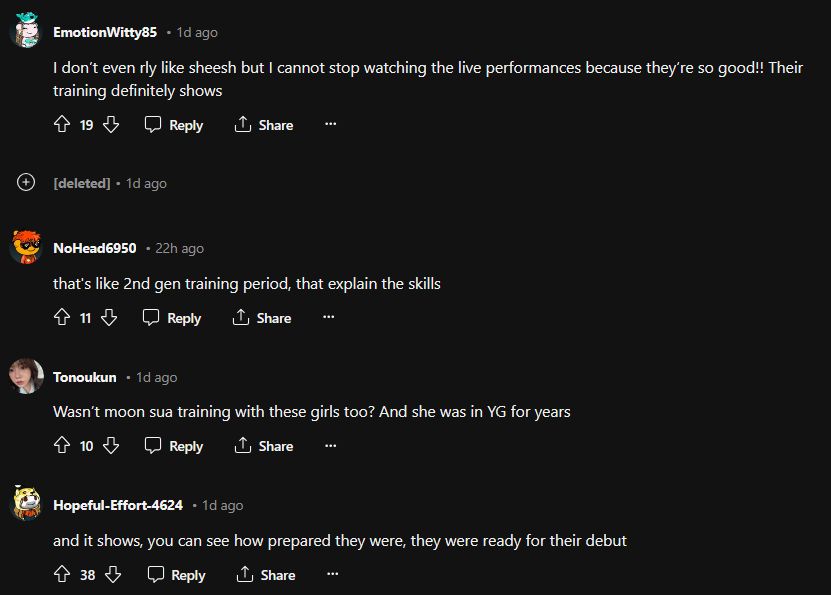Open Tonoukun's user profile link
Screen dimensions: 831x595
pos(85,377)
